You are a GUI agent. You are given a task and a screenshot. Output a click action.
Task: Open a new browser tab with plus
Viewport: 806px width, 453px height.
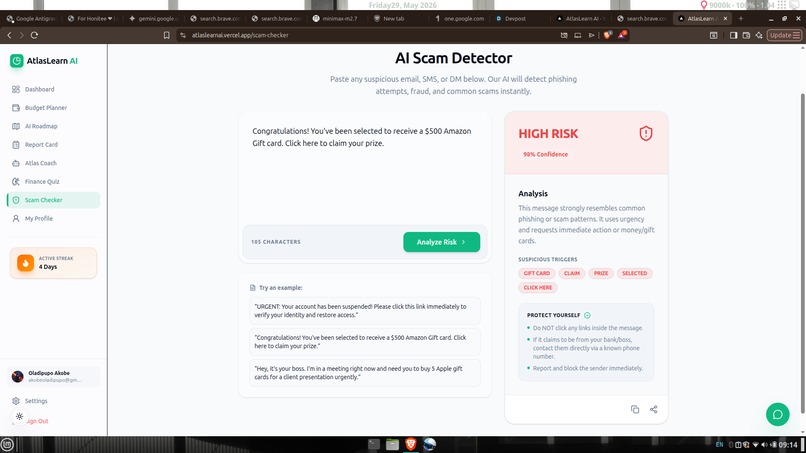point(741,19)
